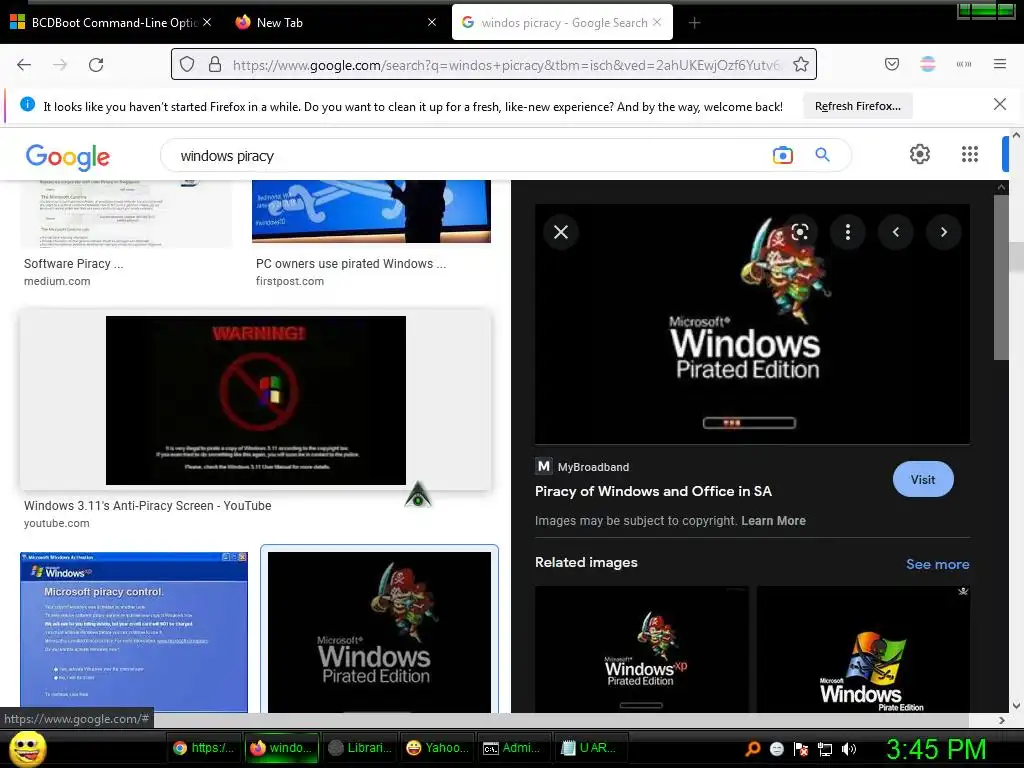Open Windows 3.11 Anti-Piracy Screen thumbnail
The width and height of the screenshot is (1024, 768).
[255, 400]
